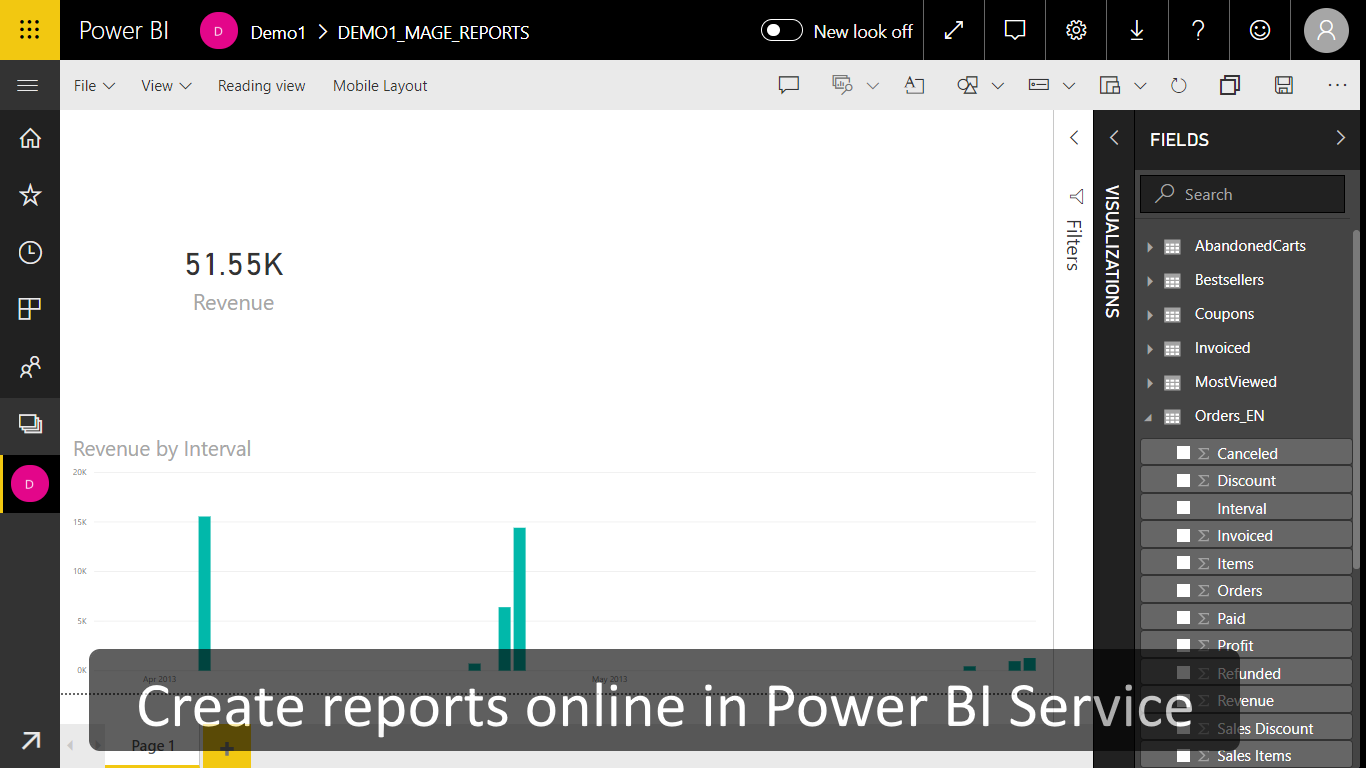Open the comments panel
The height and width of the screenshot is (768, 1366).
(788, 85)
